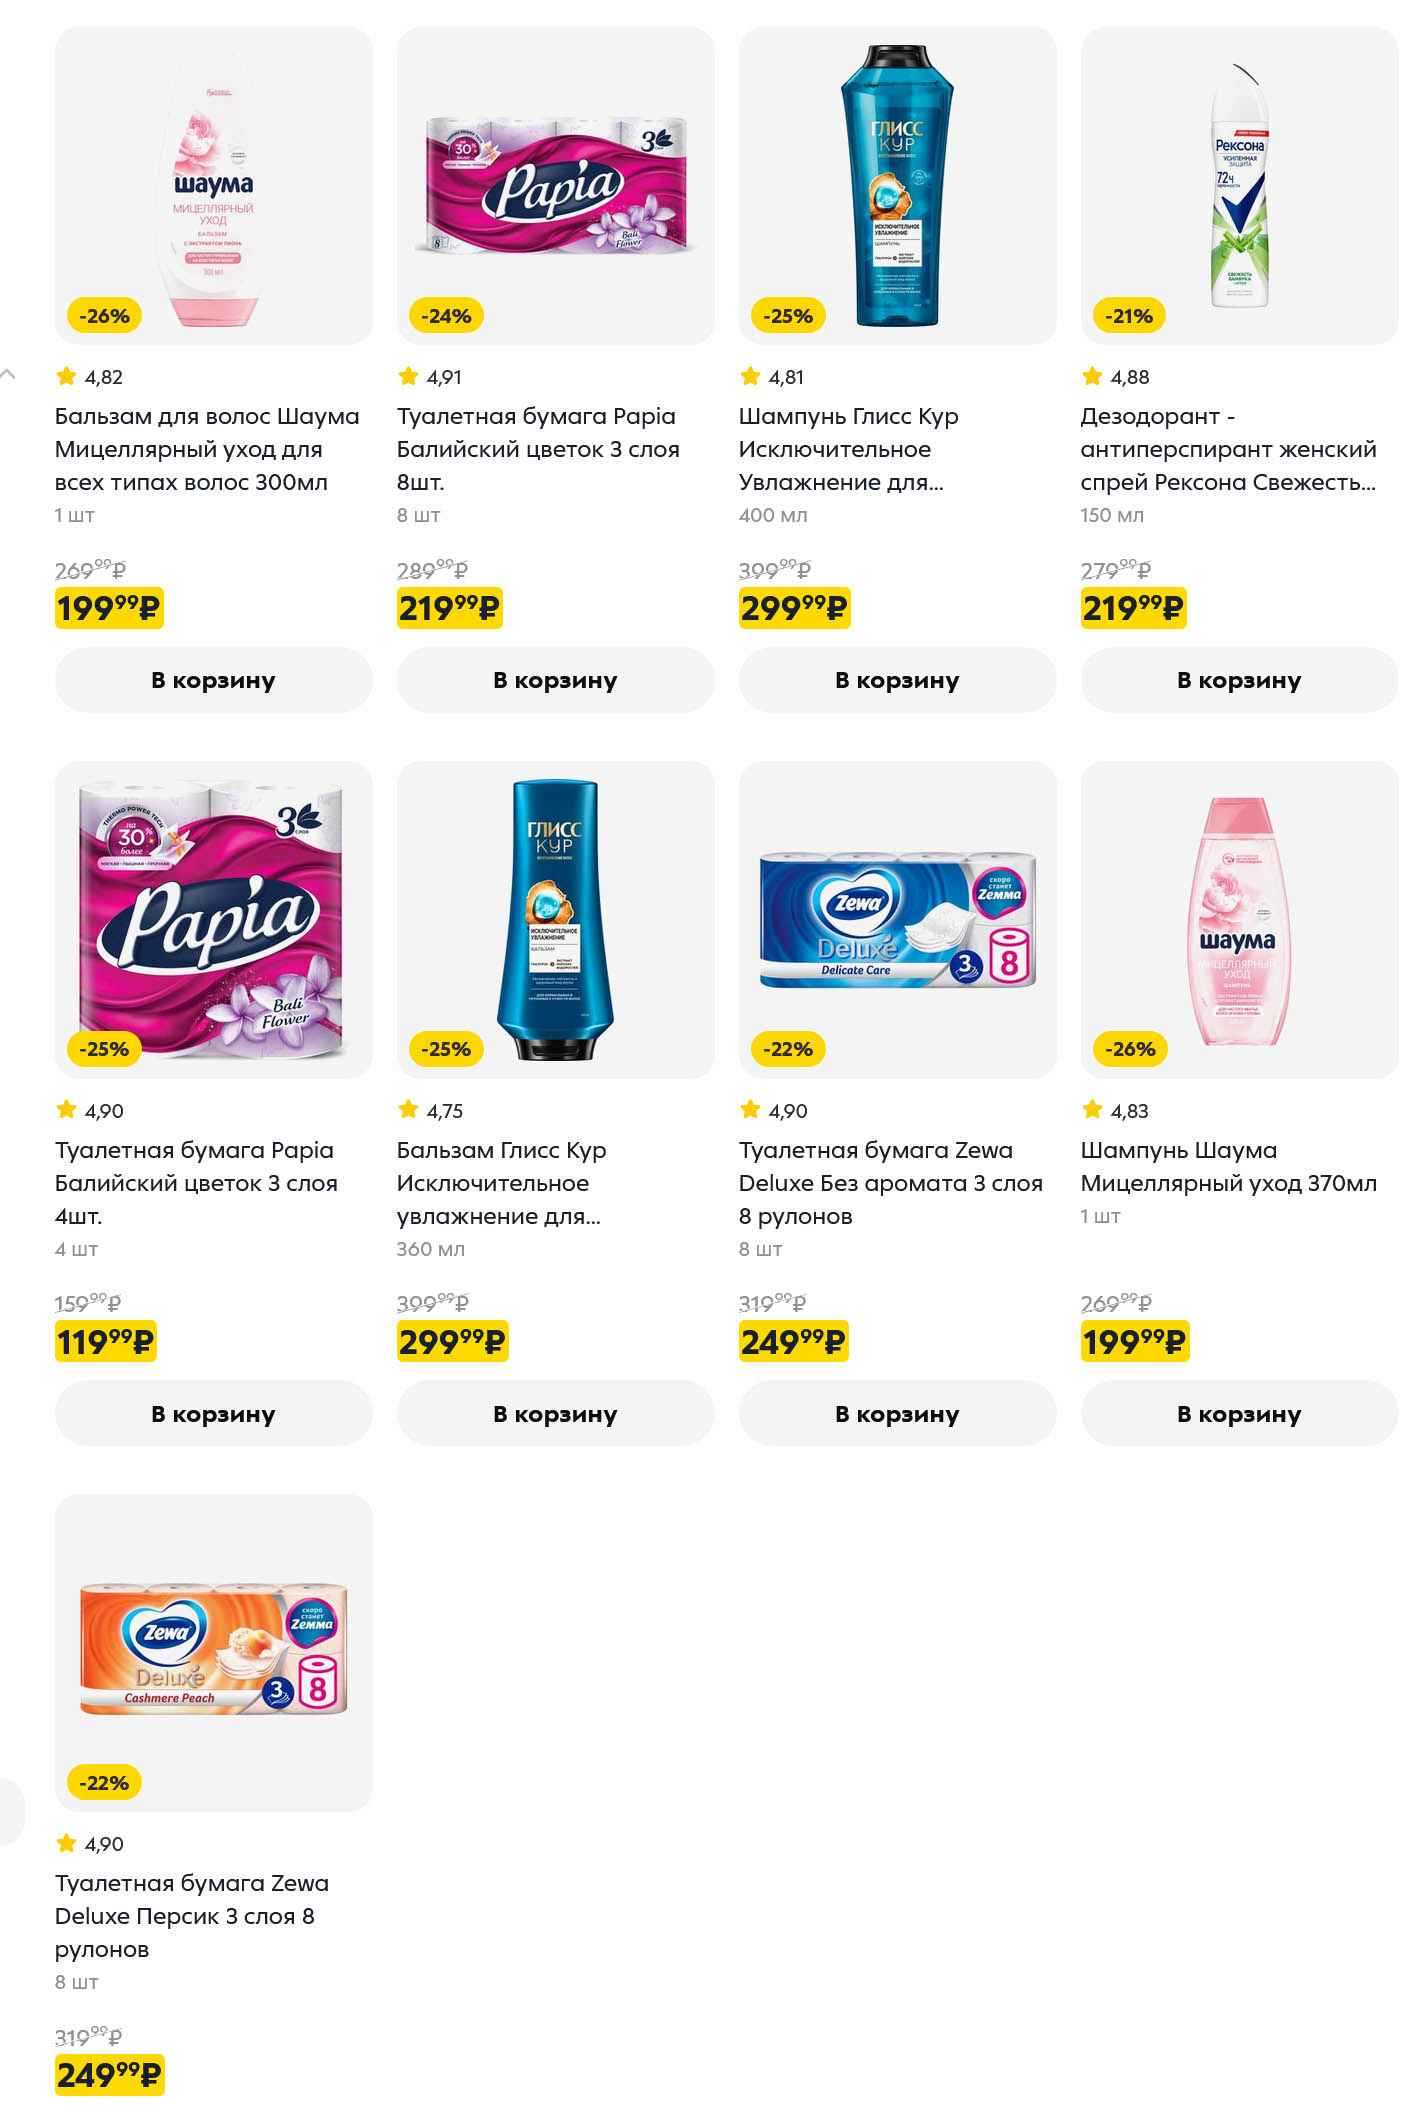Viewport: 1419px width, 2106px height.
Task: Add Zewa Deluxe Без аромата to cart
Action: [x=897, y=1414]
